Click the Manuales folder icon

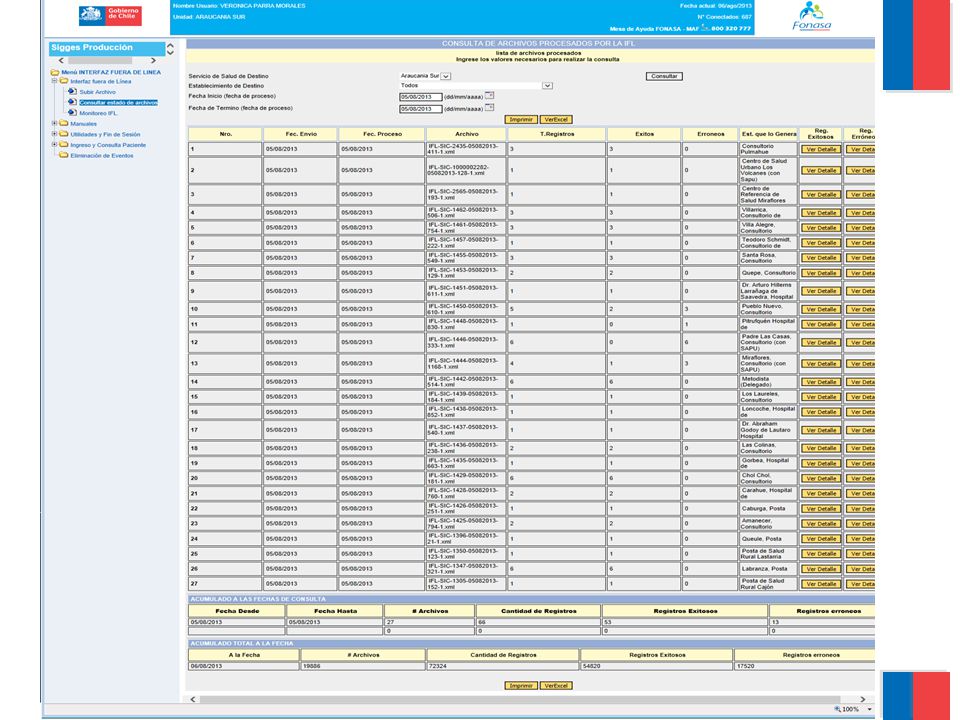[64, 124]
